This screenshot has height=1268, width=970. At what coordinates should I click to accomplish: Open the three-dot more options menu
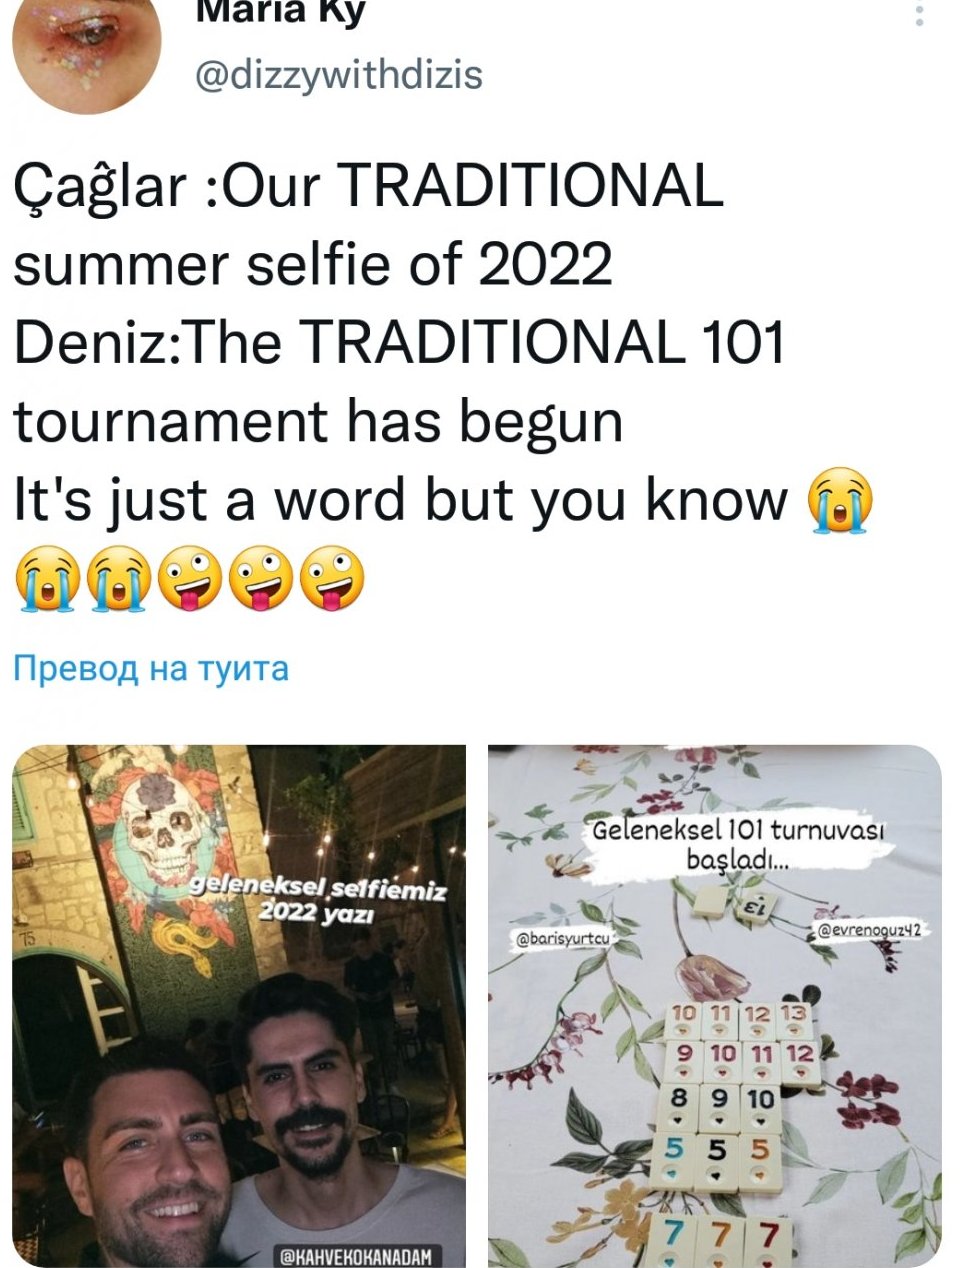tap(920, 14)
